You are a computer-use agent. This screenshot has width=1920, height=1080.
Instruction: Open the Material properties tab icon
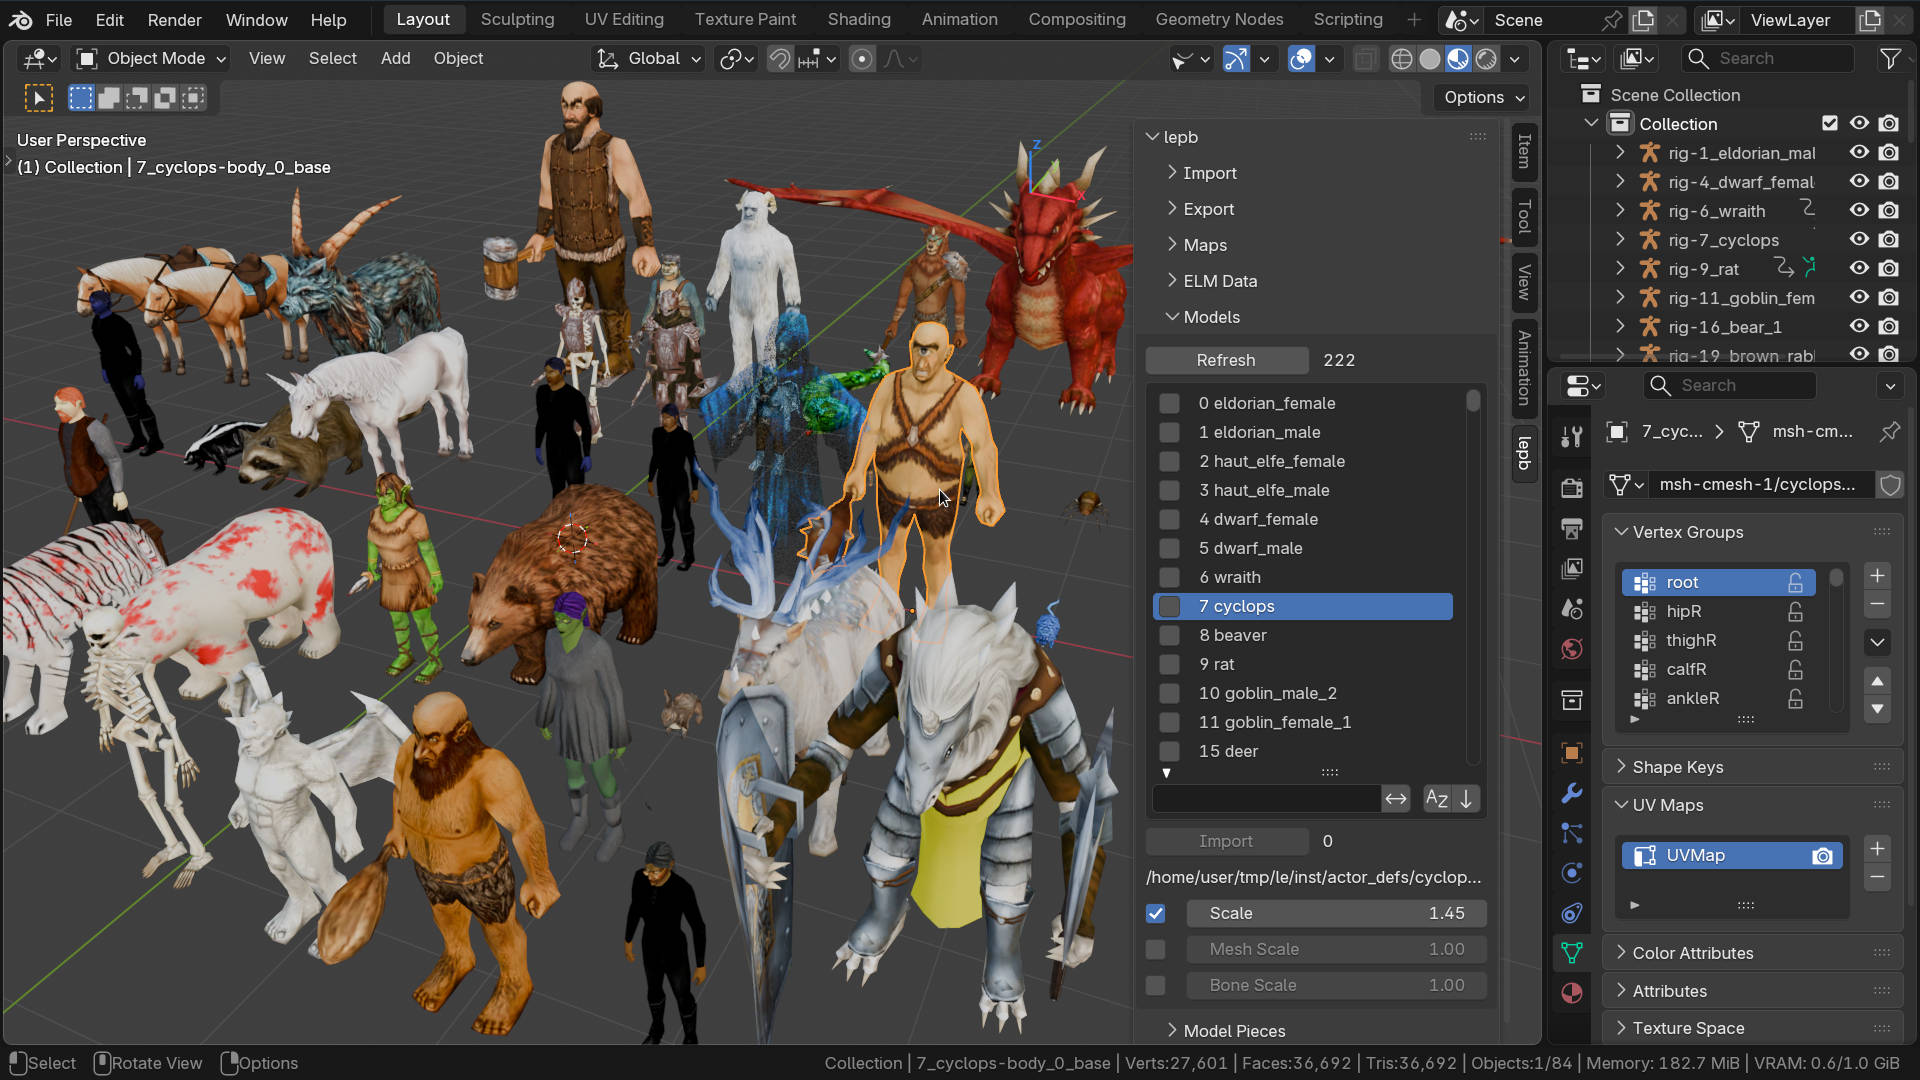(1571, 993)
